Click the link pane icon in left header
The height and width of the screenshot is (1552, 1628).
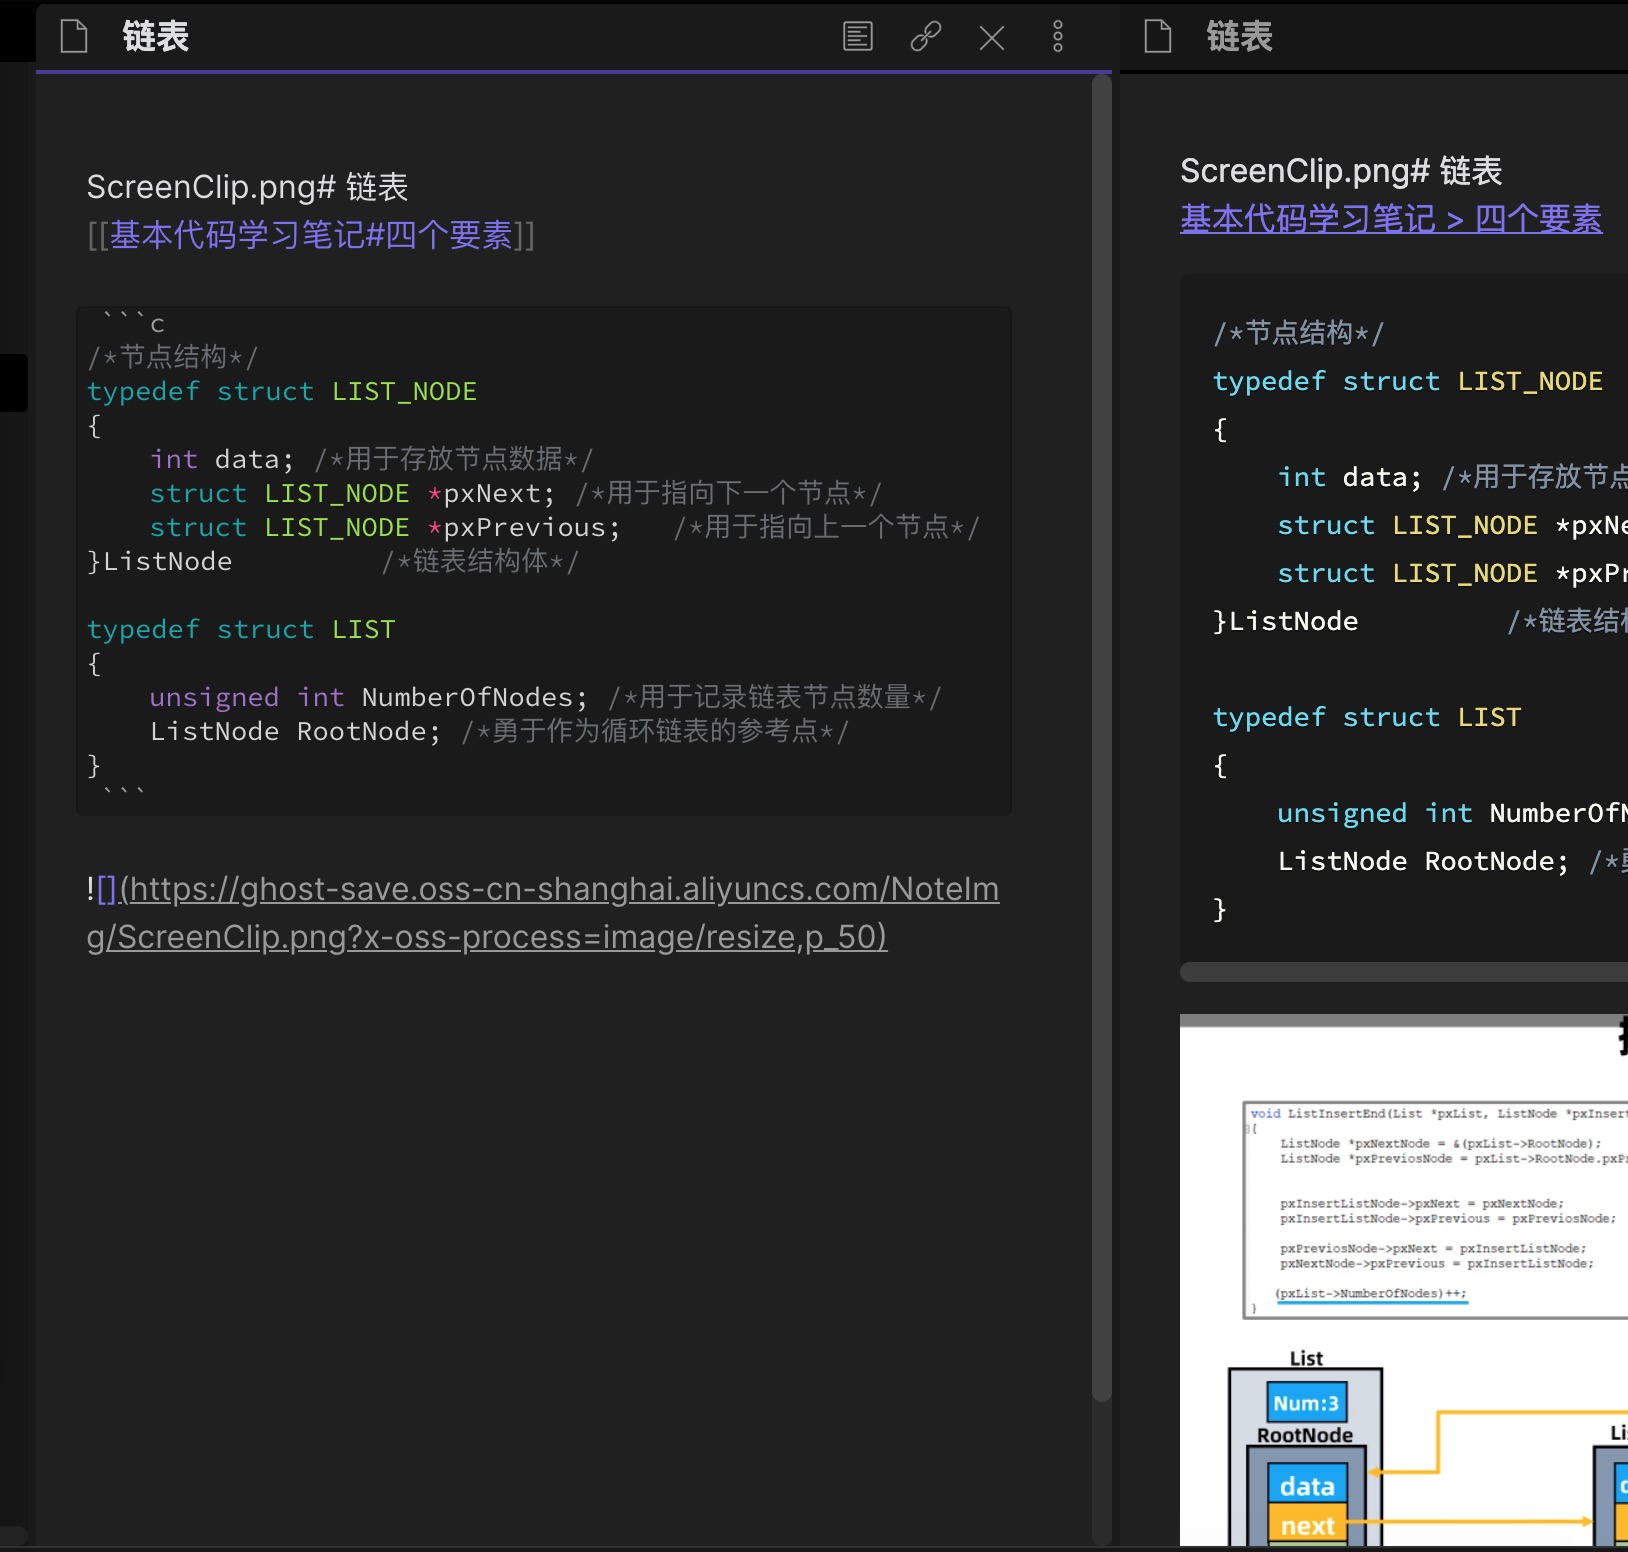click(925, 37)
